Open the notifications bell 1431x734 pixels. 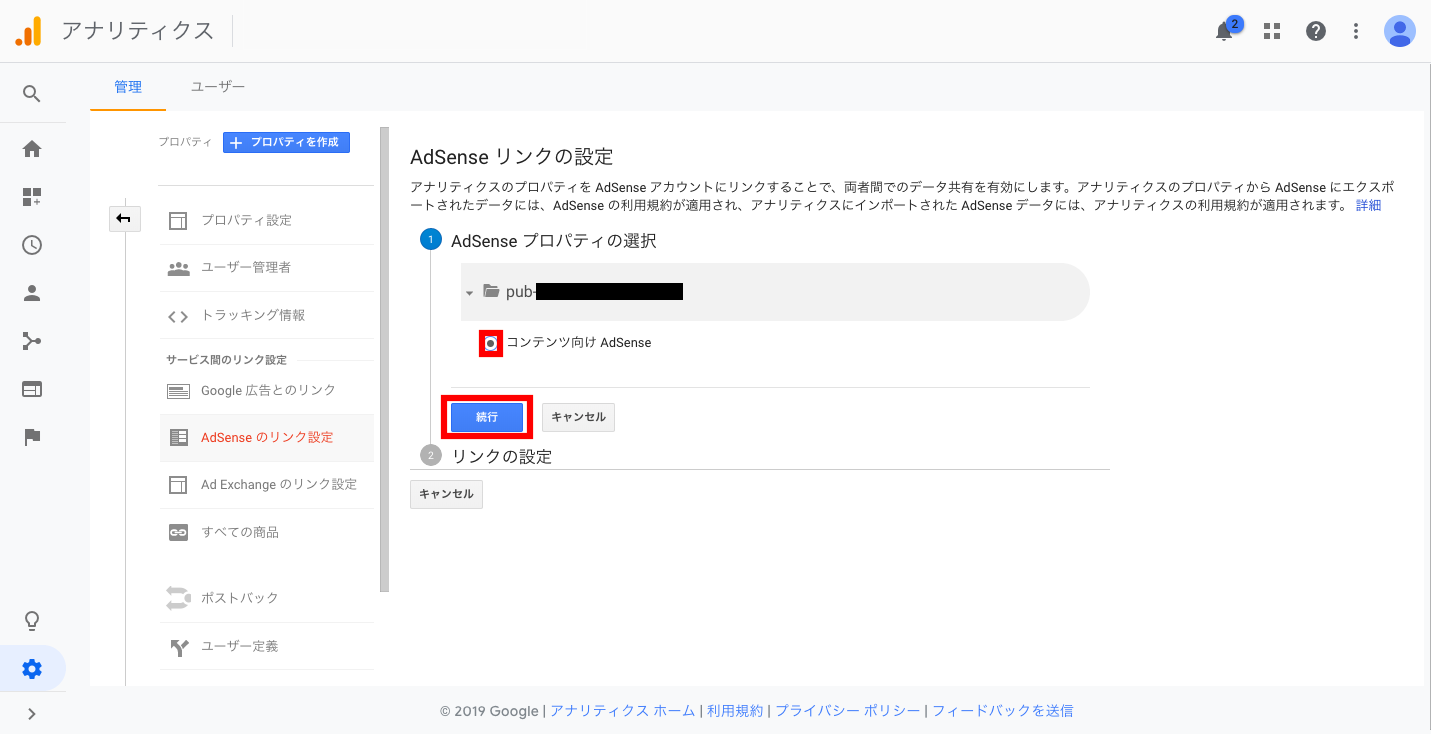[1225, 31]
